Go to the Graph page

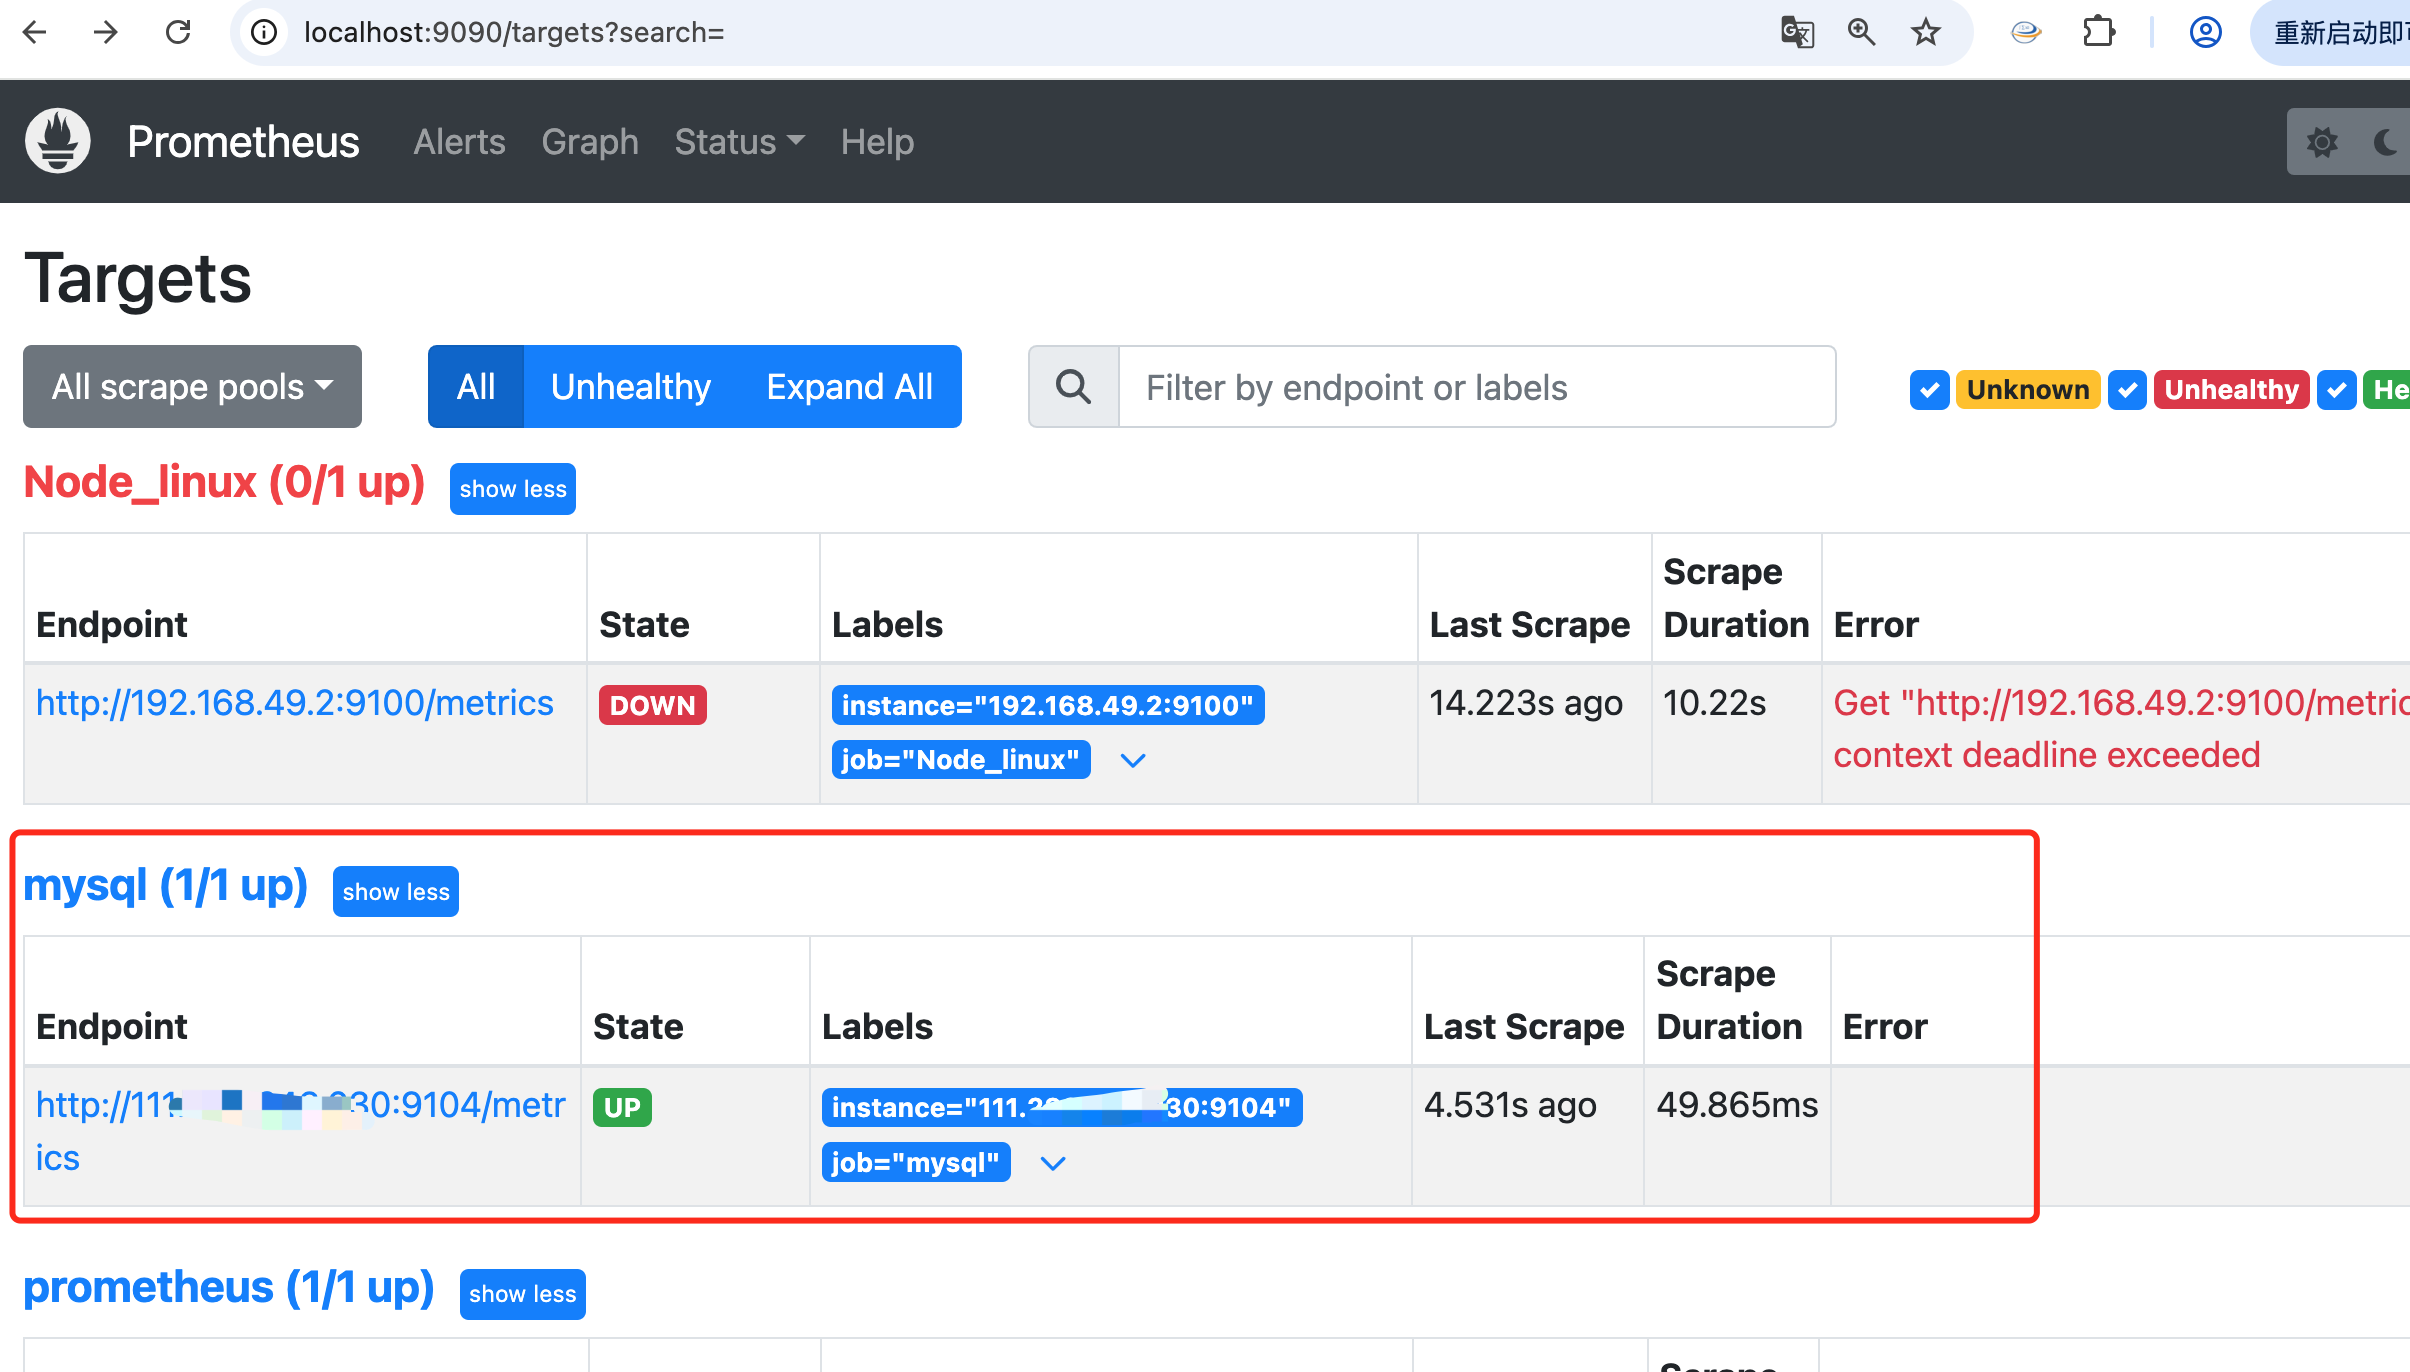click(589, 142)
